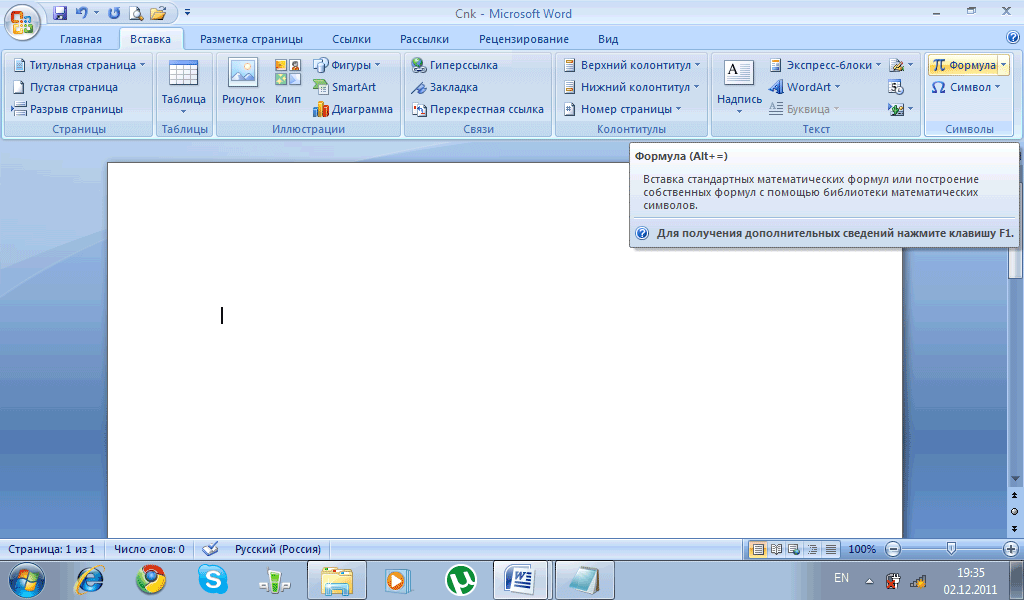Open the Рецензирование tab

524,39
